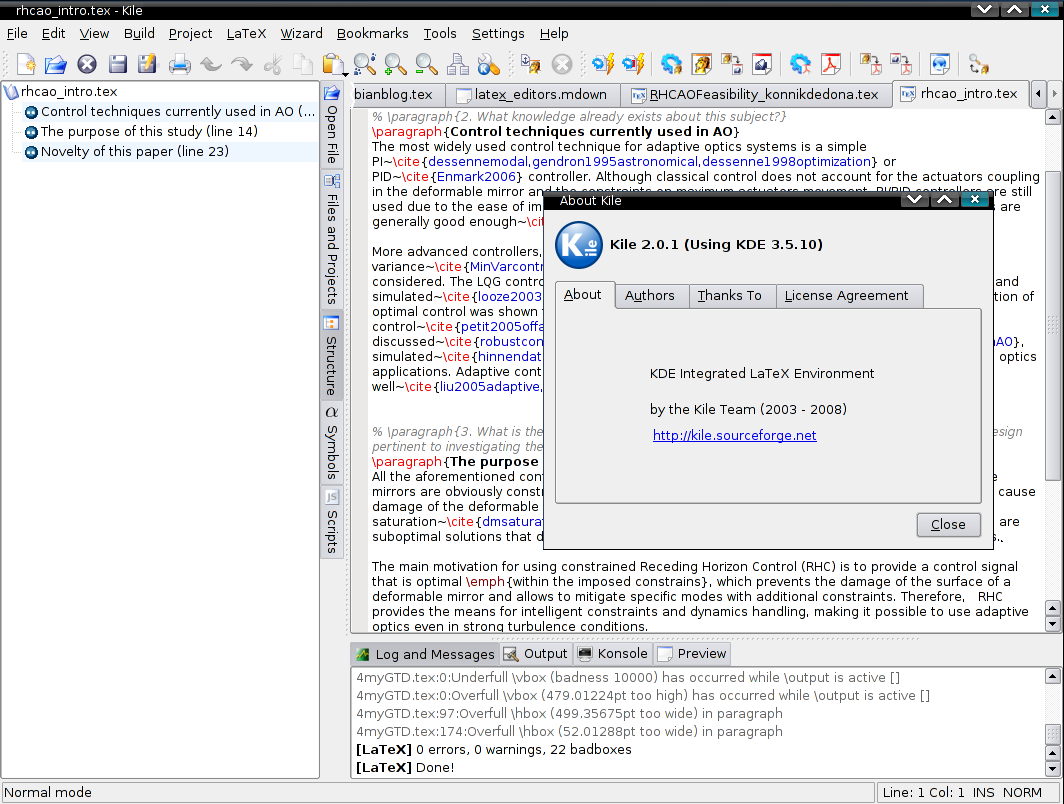Open the Paste icon's dropdown arrow
The height and width of the screenshot is (804, 1064).
point(345,73)
